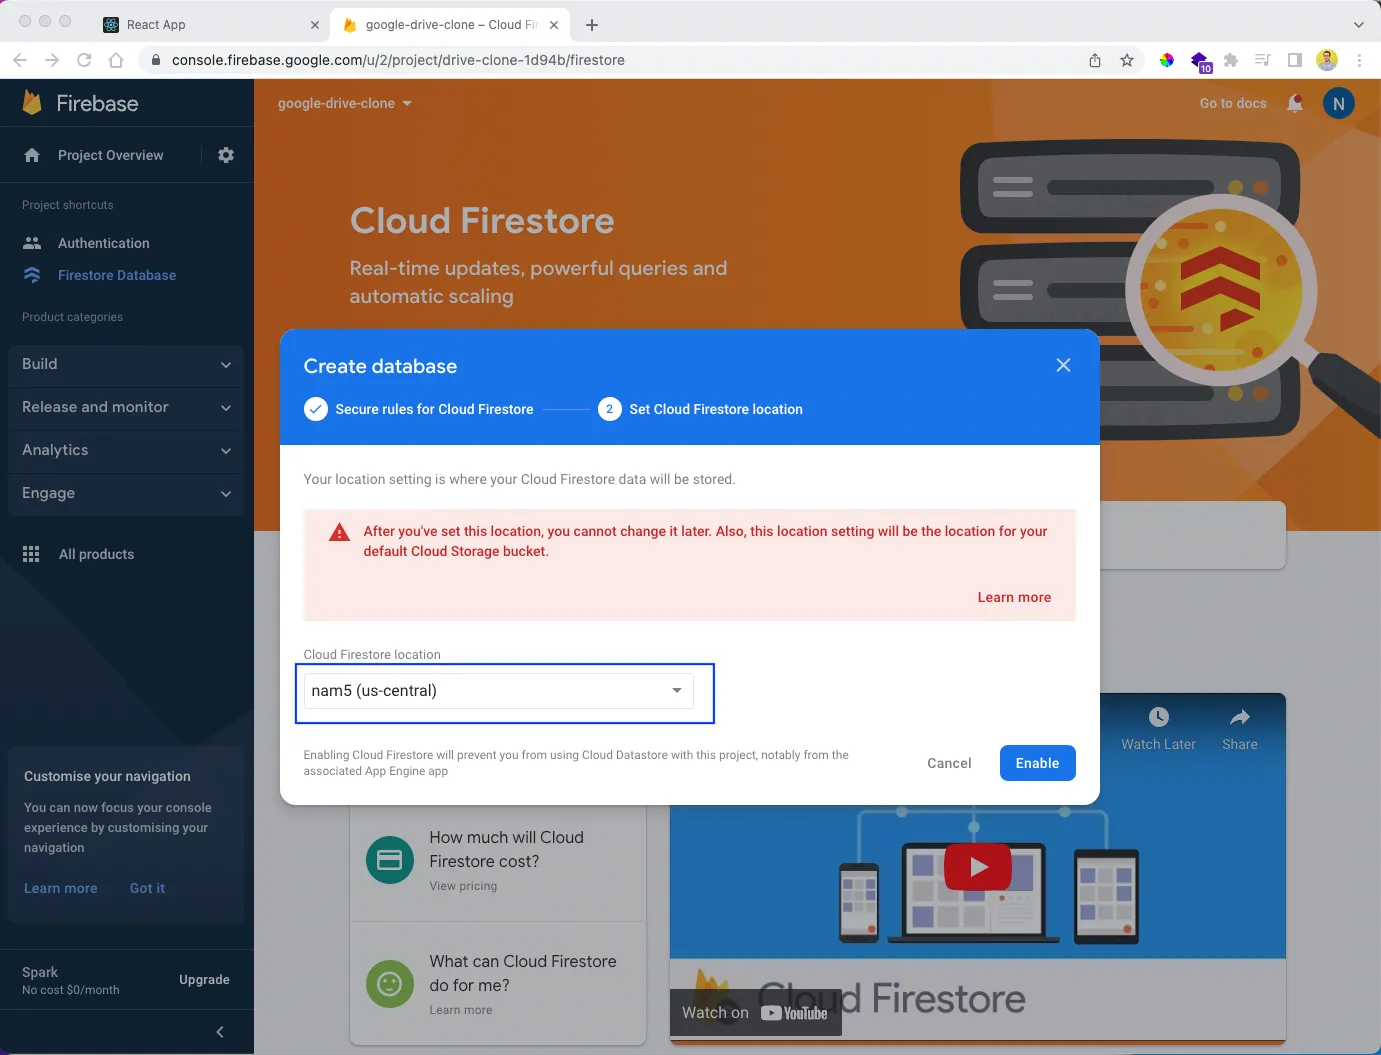The height and width of the screenshot is (1055, 1381).
Task: Open Cloud Firestore location dropdown
Action: [x=498, y=691]
